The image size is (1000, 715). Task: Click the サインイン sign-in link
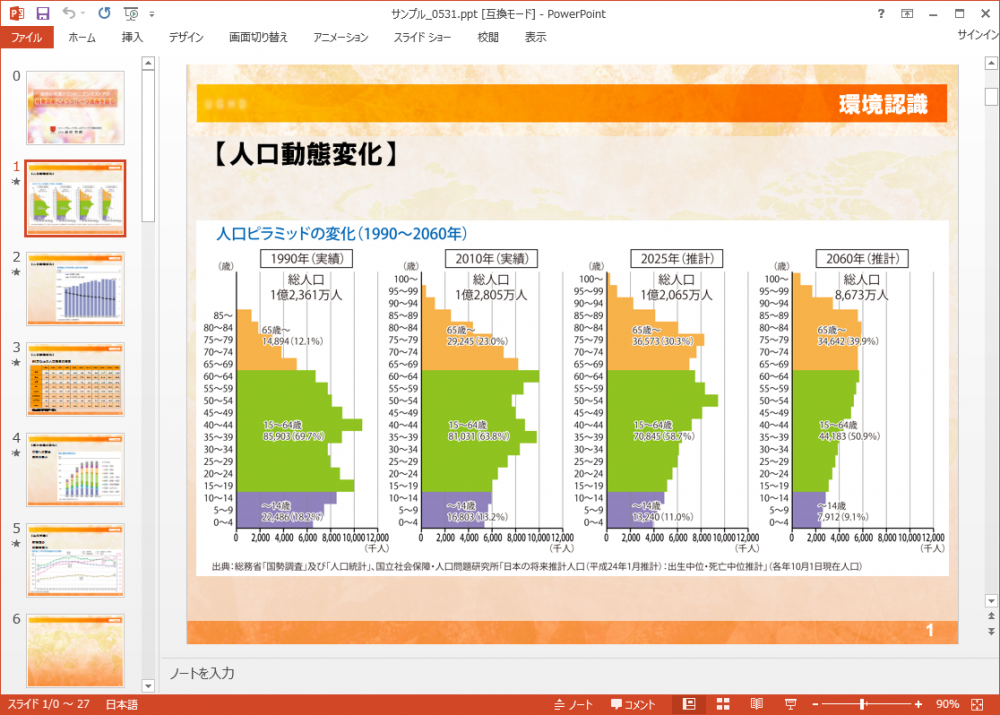pyautogui.click(x=977, y=35)
